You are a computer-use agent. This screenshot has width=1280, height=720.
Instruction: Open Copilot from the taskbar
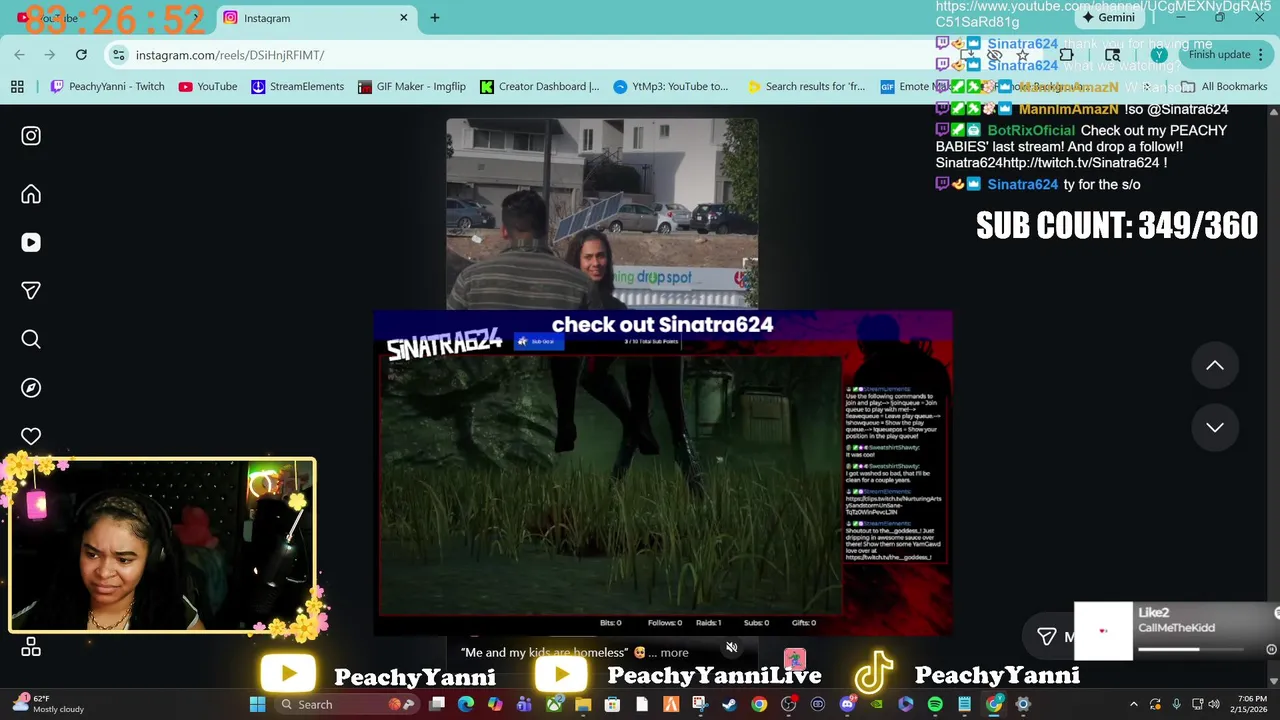(495, 705)
